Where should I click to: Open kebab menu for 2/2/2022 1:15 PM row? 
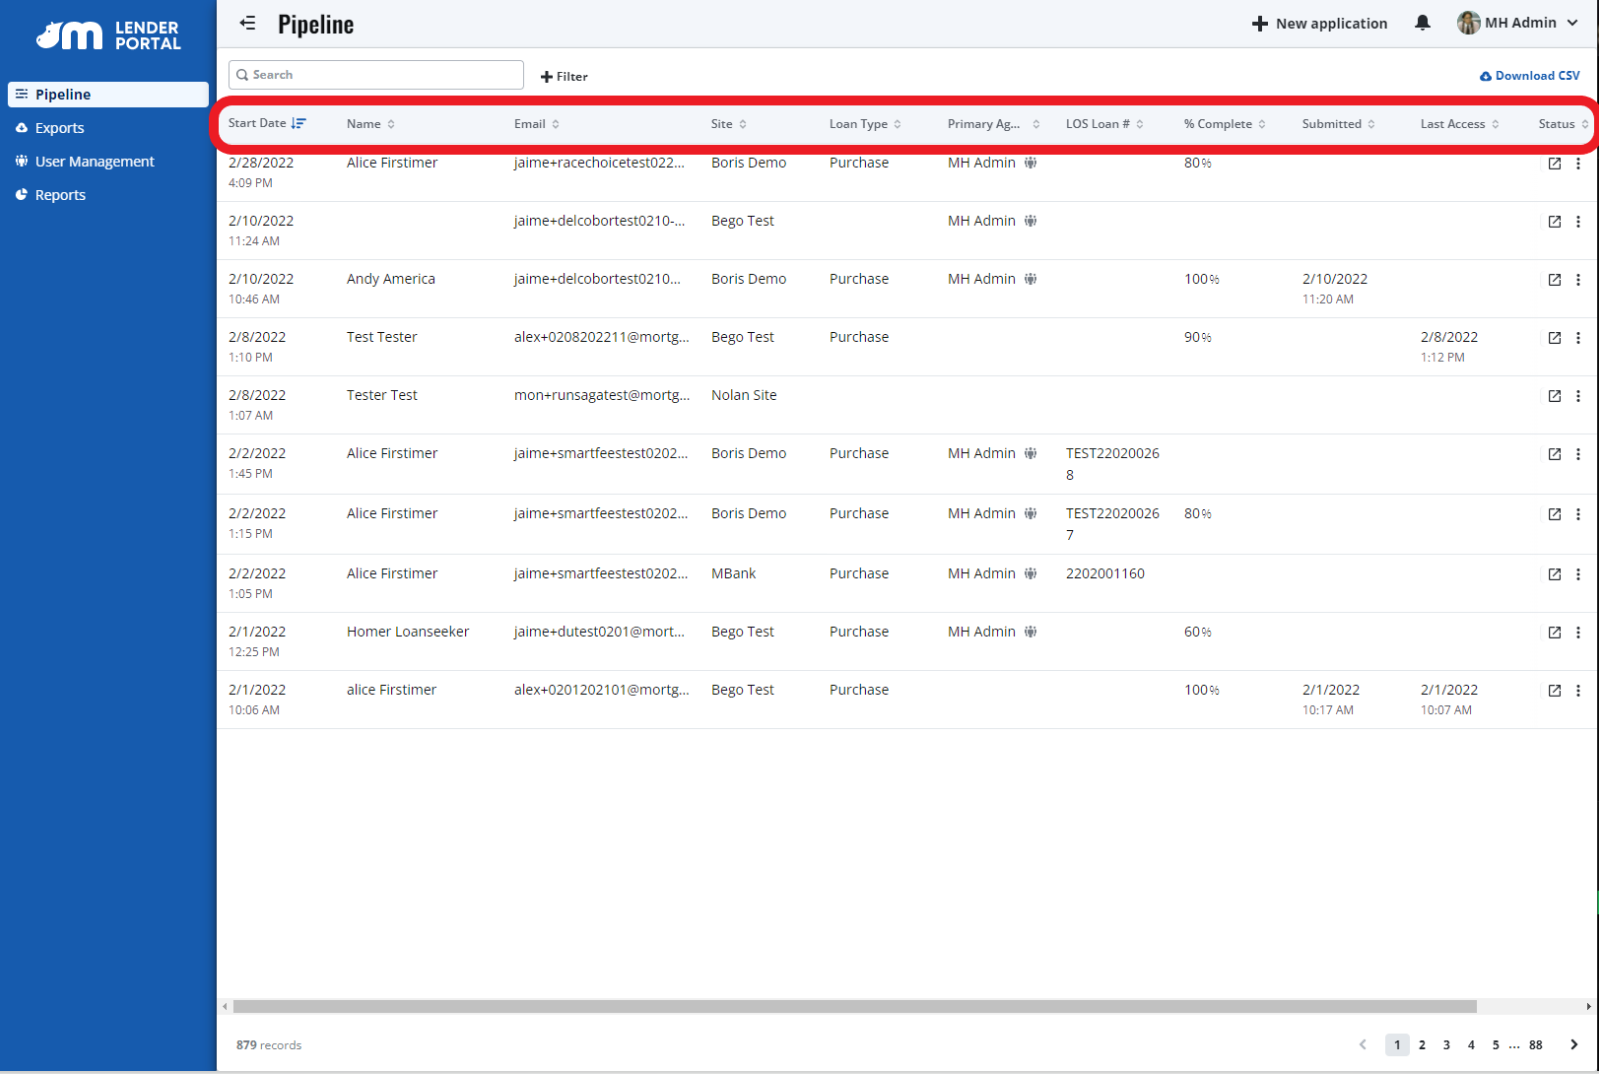click(x=1578, y=513)
